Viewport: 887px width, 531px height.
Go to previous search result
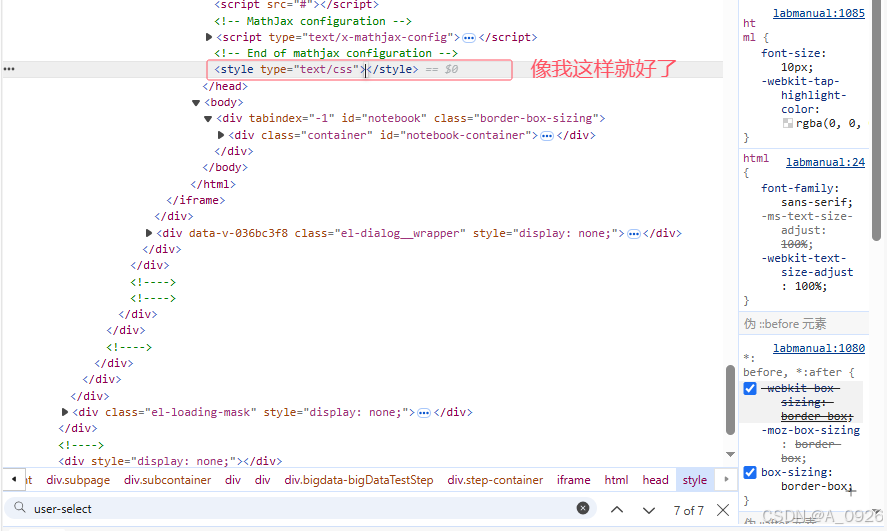[617, 510]
